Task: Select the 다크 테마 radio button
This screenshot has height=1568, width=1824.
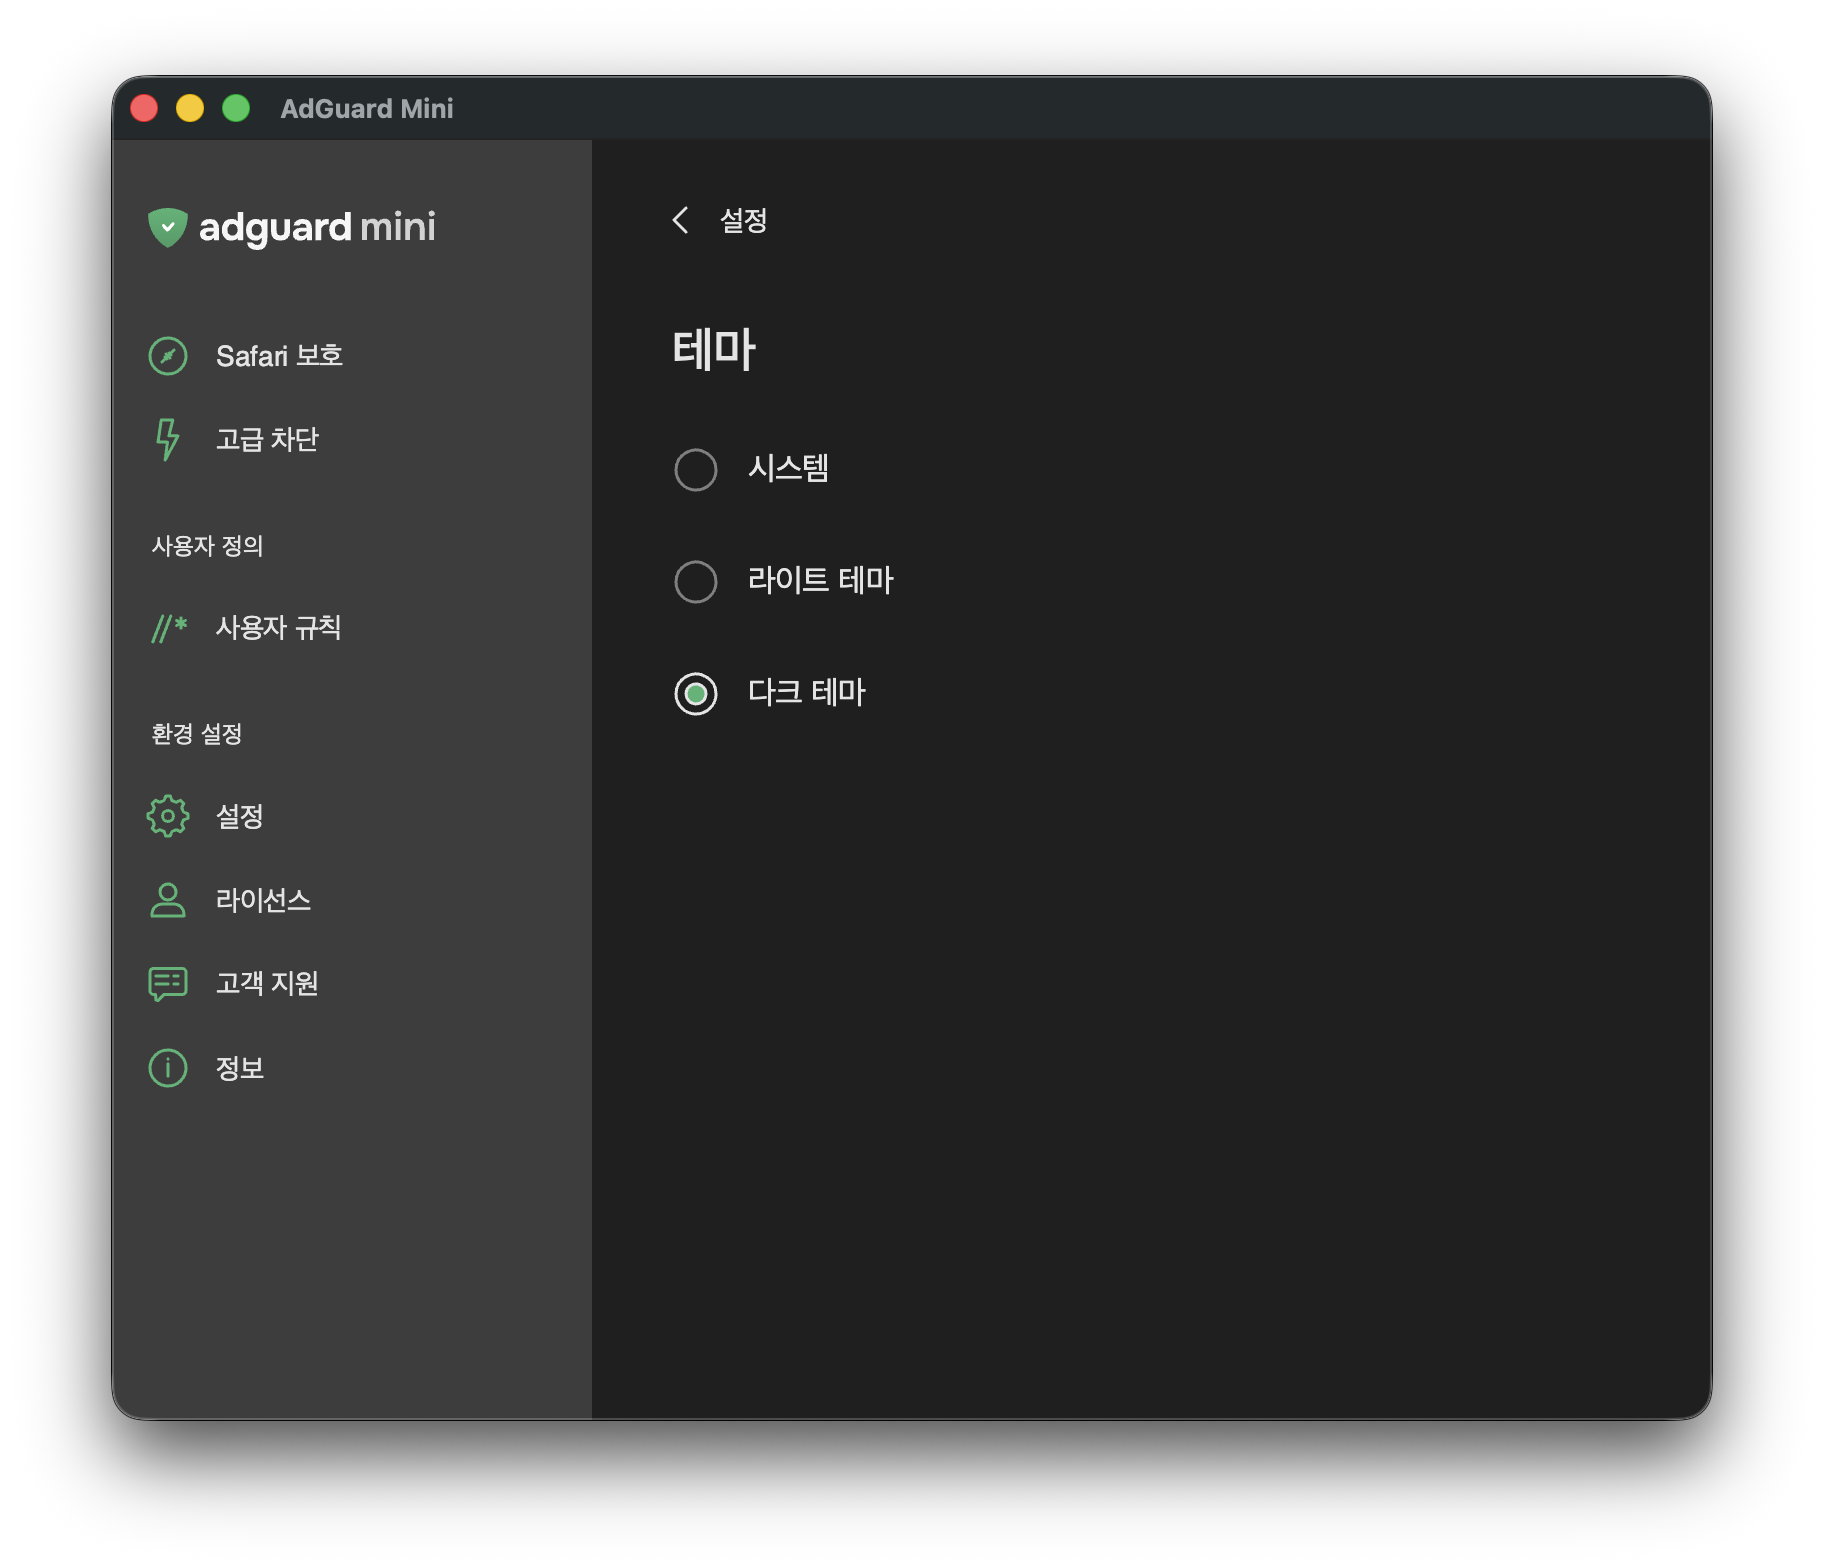Action: 696,693
